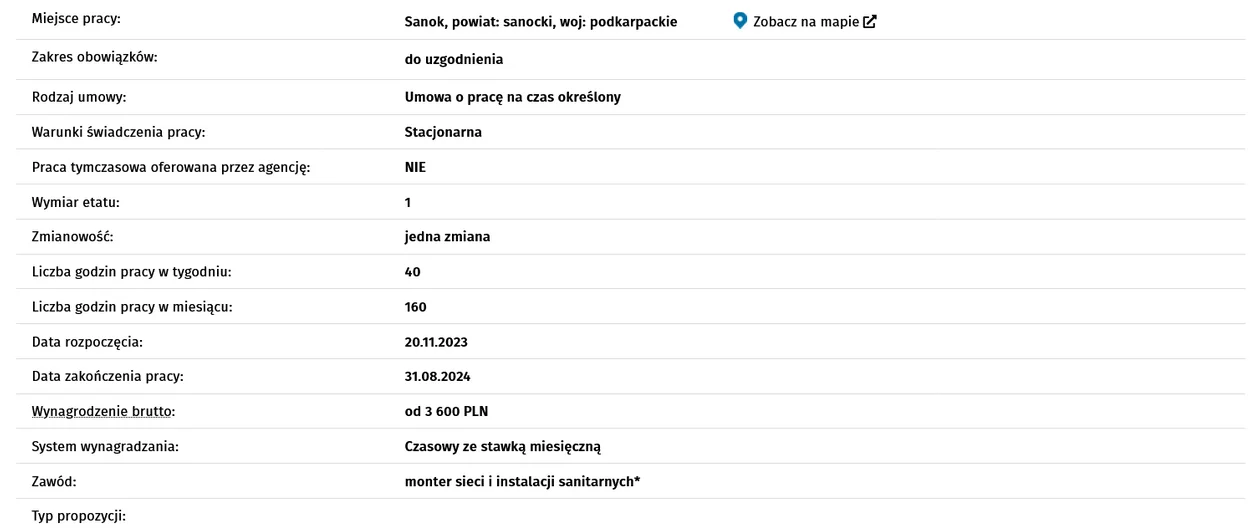Click the 'Typ propozycji' label
Viewport: 1260px width, 532px height.
[80, 517]
